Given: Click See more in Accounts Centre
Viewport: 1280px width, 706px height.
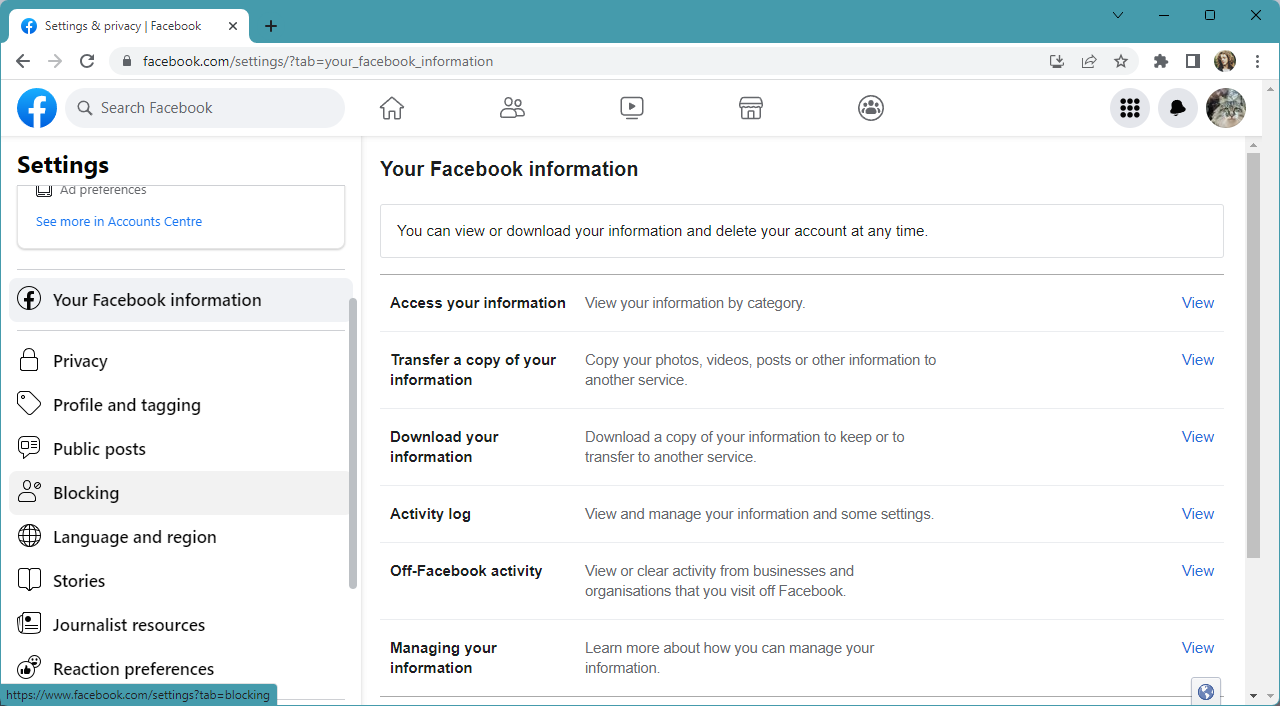Looking at the screenshot, I should click(x=118, y=221).
